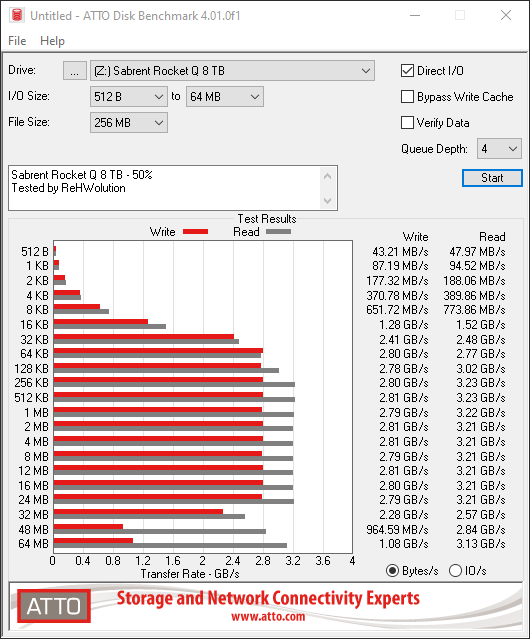Switch results to IO/s

[455, 571]
